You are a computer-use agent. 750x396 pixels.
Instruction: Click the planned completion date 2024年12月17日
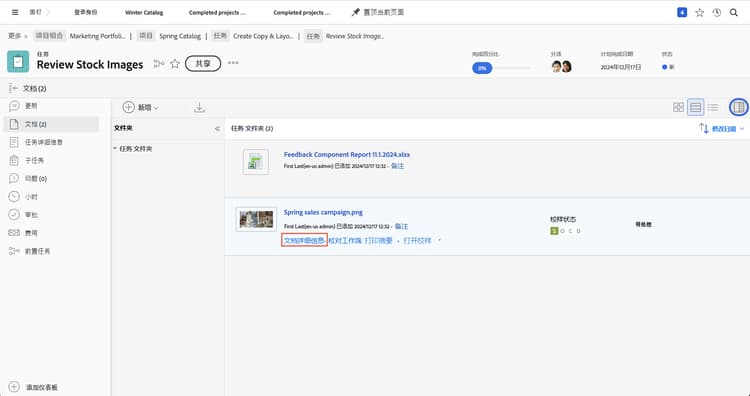click(621, 67)
